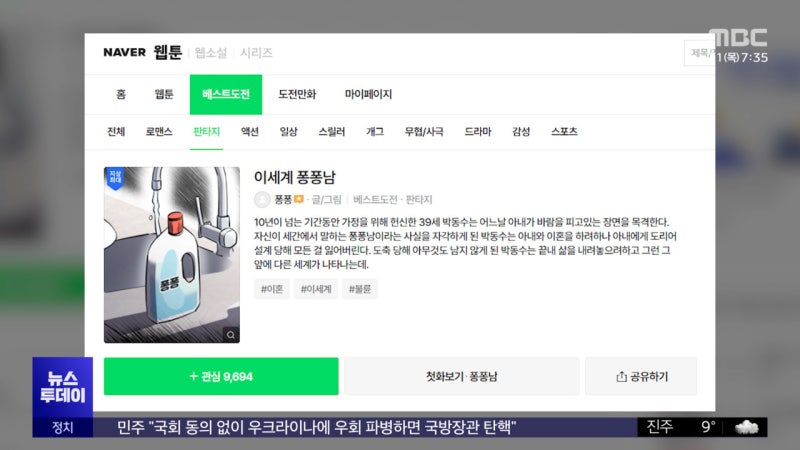Click the #이세계 hashtag
The image size is (800, 450).
click(316, 289)
